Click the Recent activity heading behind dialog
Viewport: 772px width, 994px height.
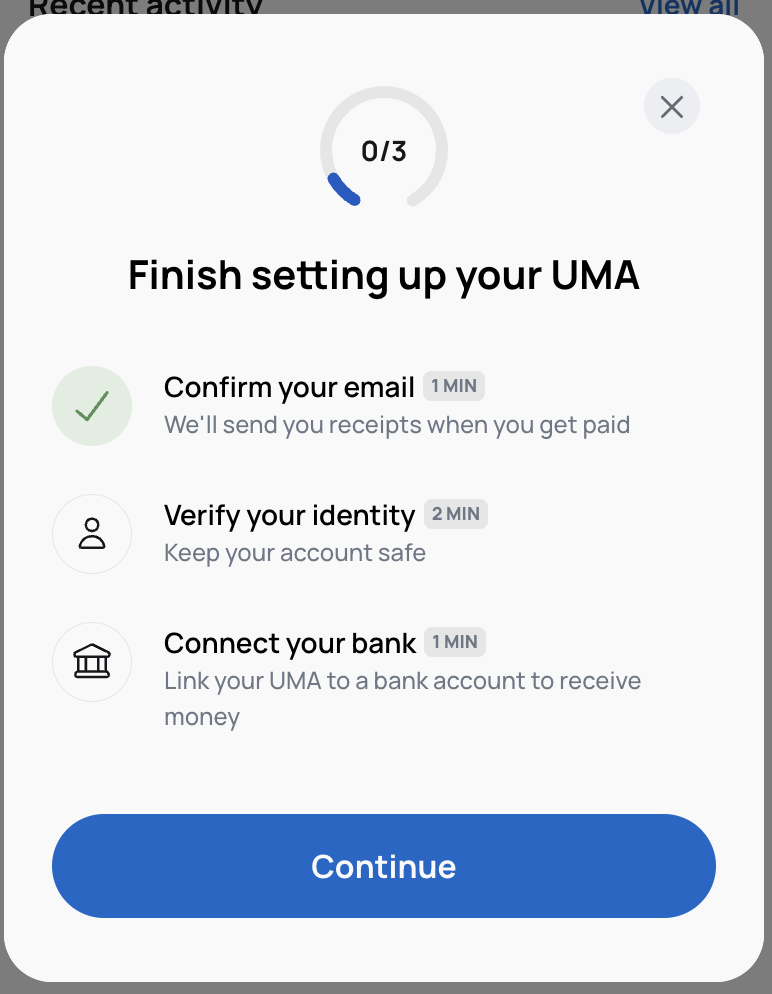(145, 7)
